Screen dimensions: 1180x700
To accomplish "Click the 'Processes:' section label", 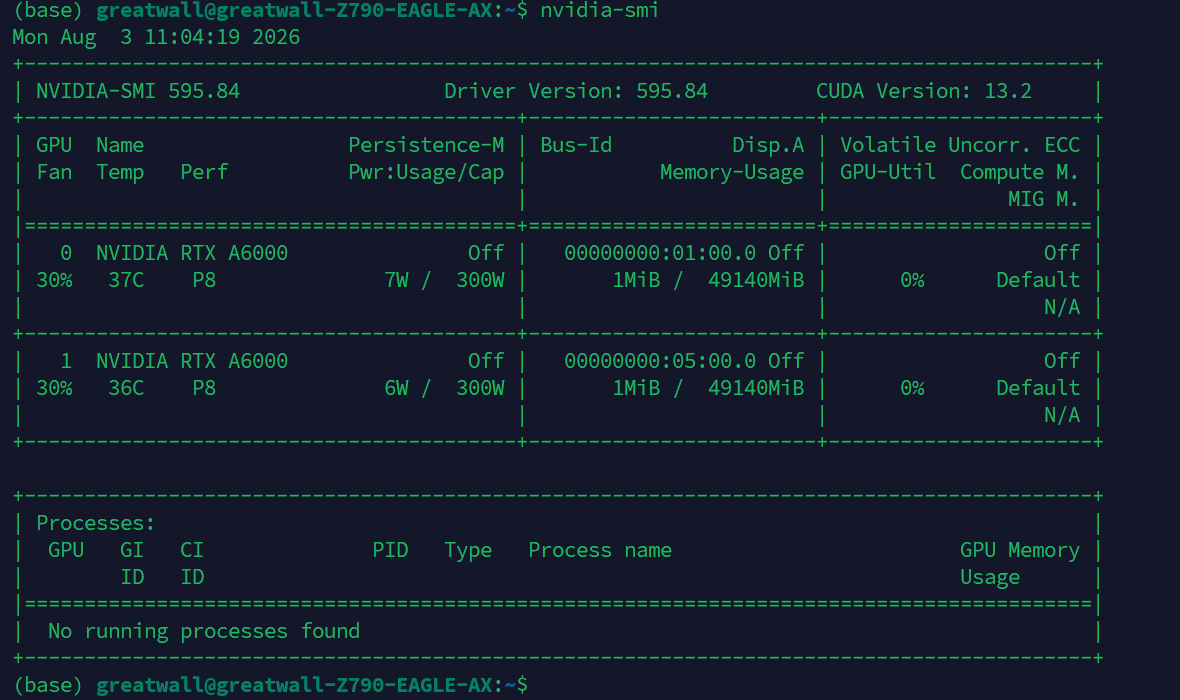I will click(96, 523).
